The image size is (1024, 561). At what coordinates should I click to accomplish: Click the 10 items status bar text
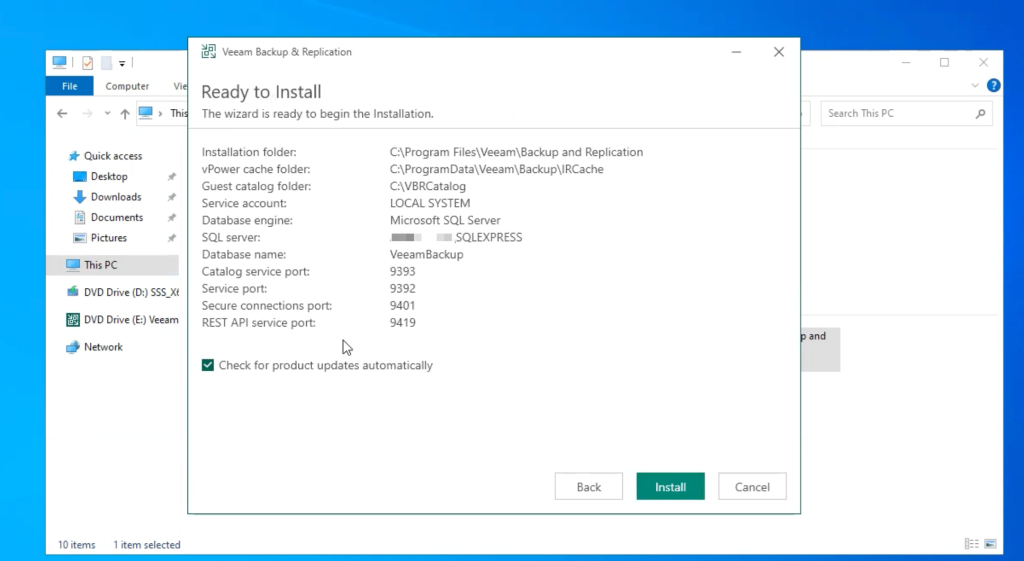point(76,544)
